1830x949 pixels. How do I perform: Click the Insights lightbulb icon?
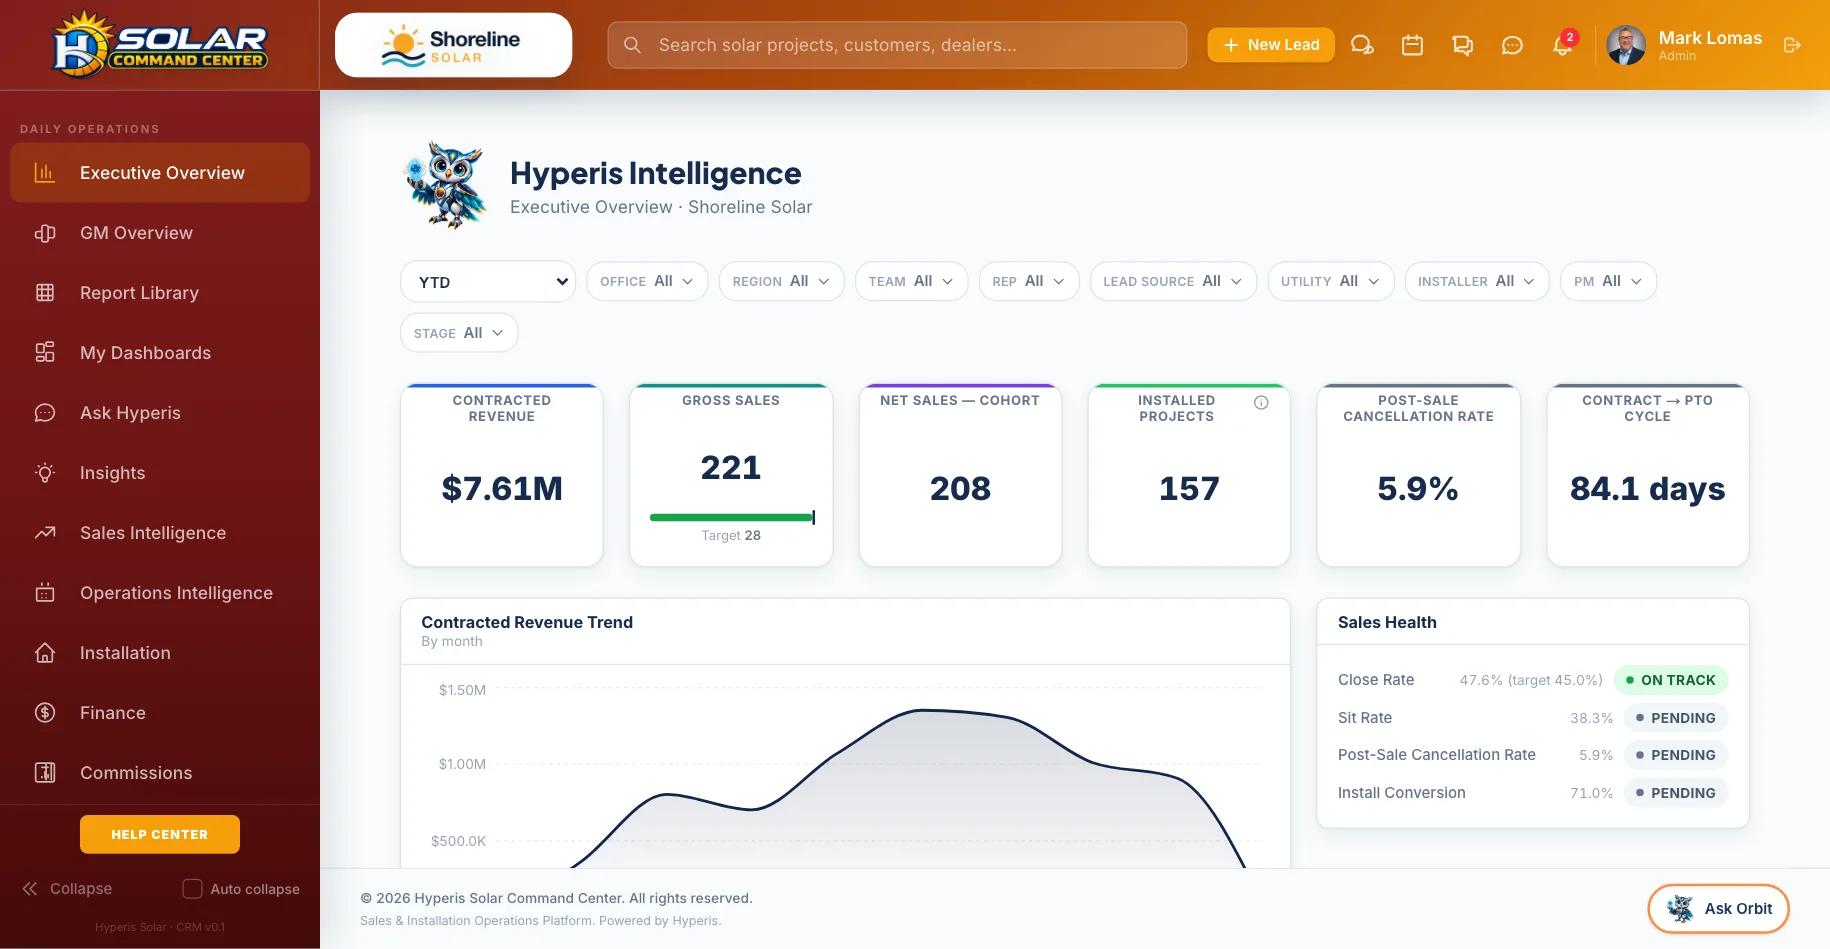(x=45, y=473)
